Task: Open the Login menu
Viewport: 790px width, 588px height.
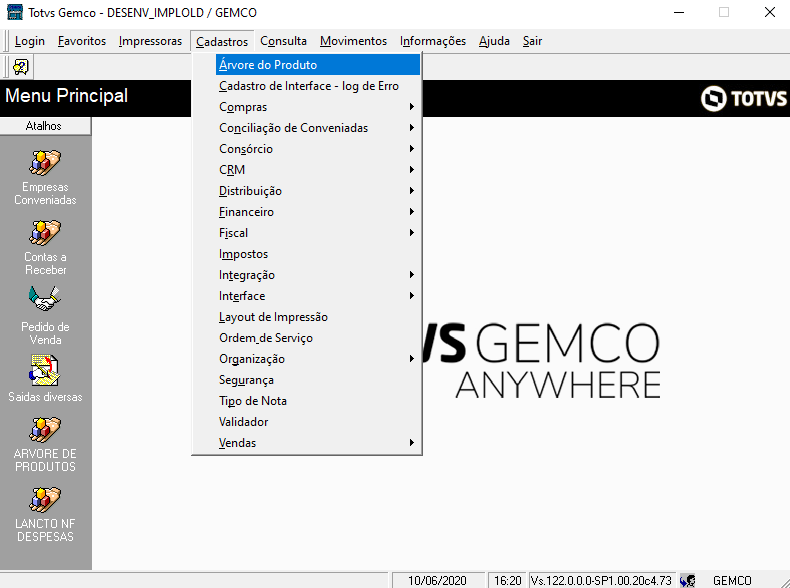Action: pyautogui.click(x=30, y=41)
